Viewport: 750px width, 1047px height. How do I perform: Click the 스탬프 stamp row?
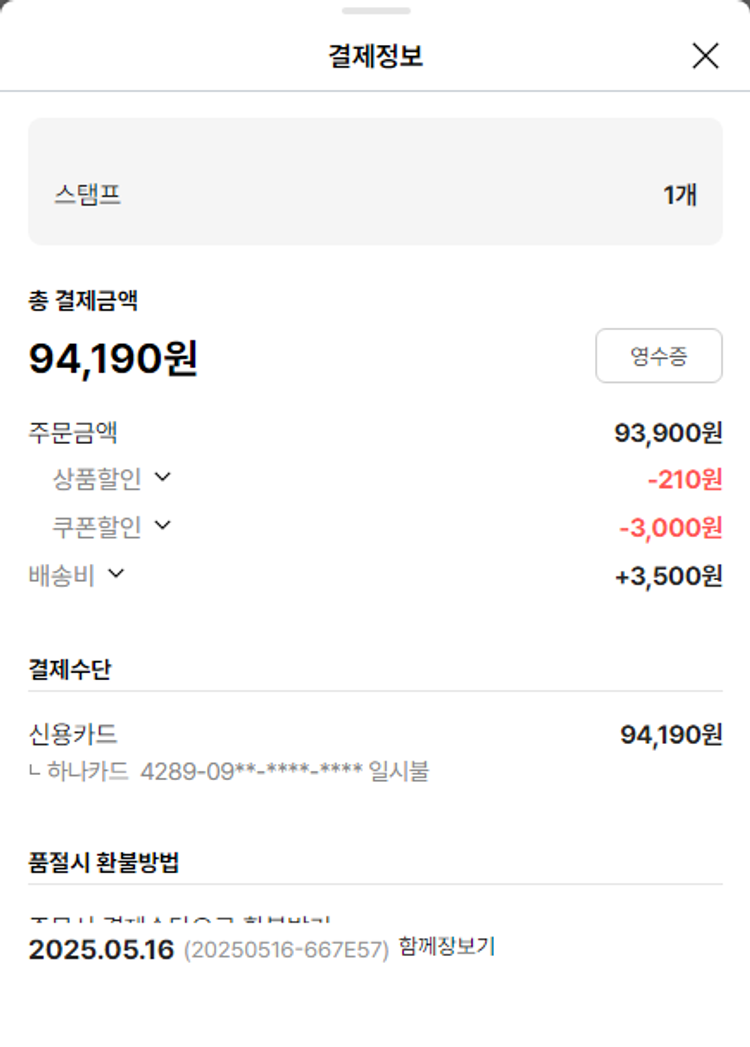click(x=375, y=194)
